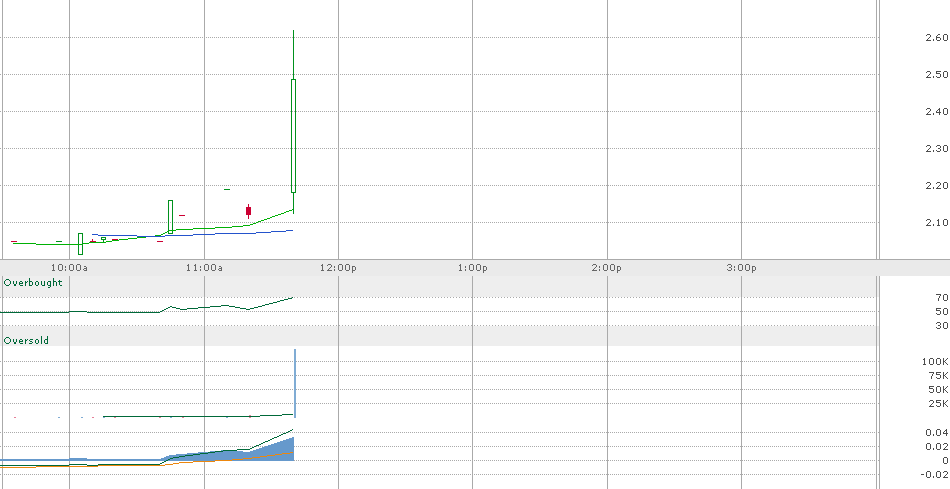Viewport: 950px width, 489px height.
Task: Click the 0.04 MACD axis label
Action: pyautogui.click(x=937, y=433)
